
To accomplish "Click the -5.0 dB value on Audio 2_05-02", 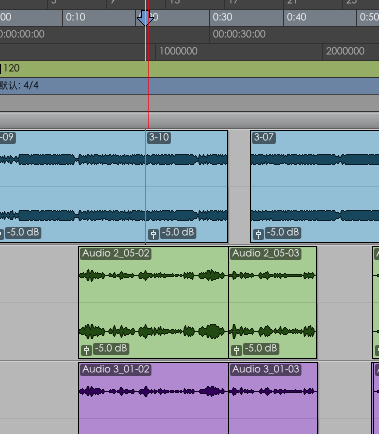I will tap(111, 348).
